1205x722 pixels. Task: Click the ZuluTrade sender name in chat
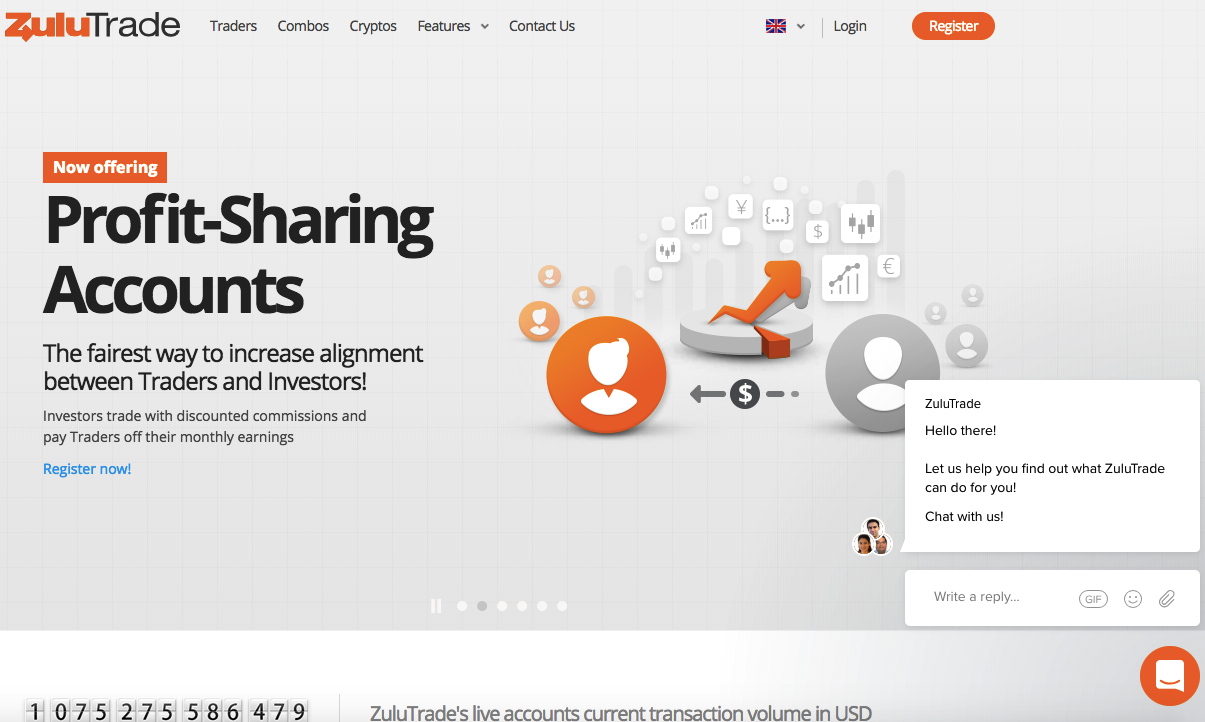953,404
